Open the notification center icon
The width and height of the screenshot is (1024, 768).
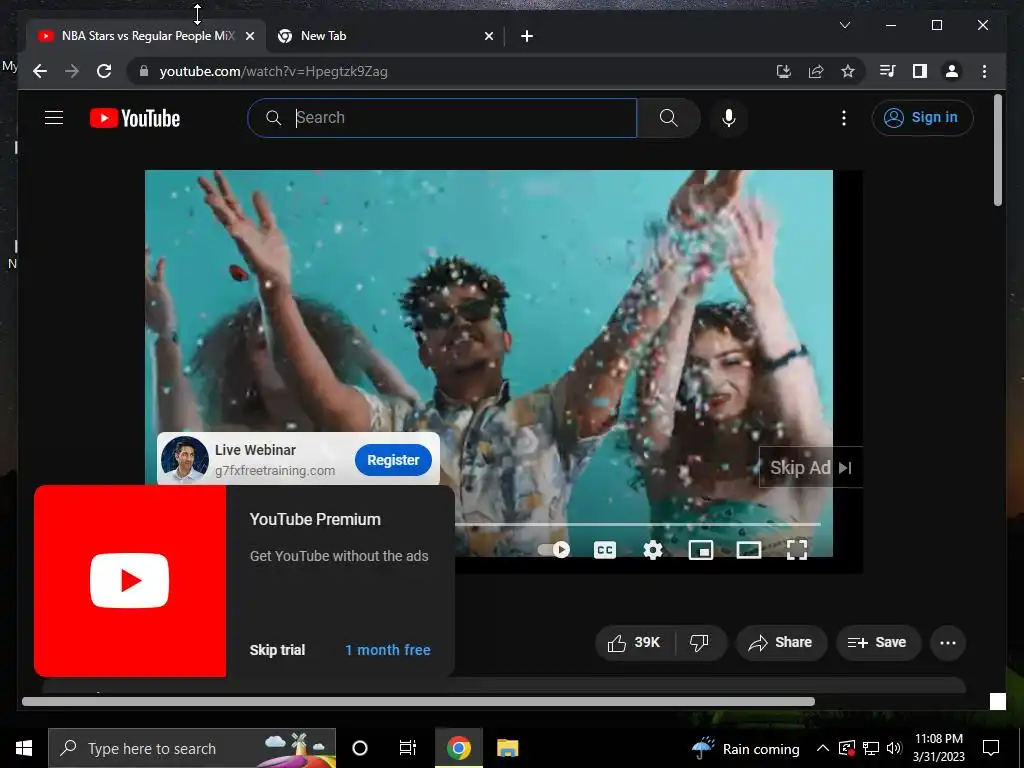pos(991,748)
